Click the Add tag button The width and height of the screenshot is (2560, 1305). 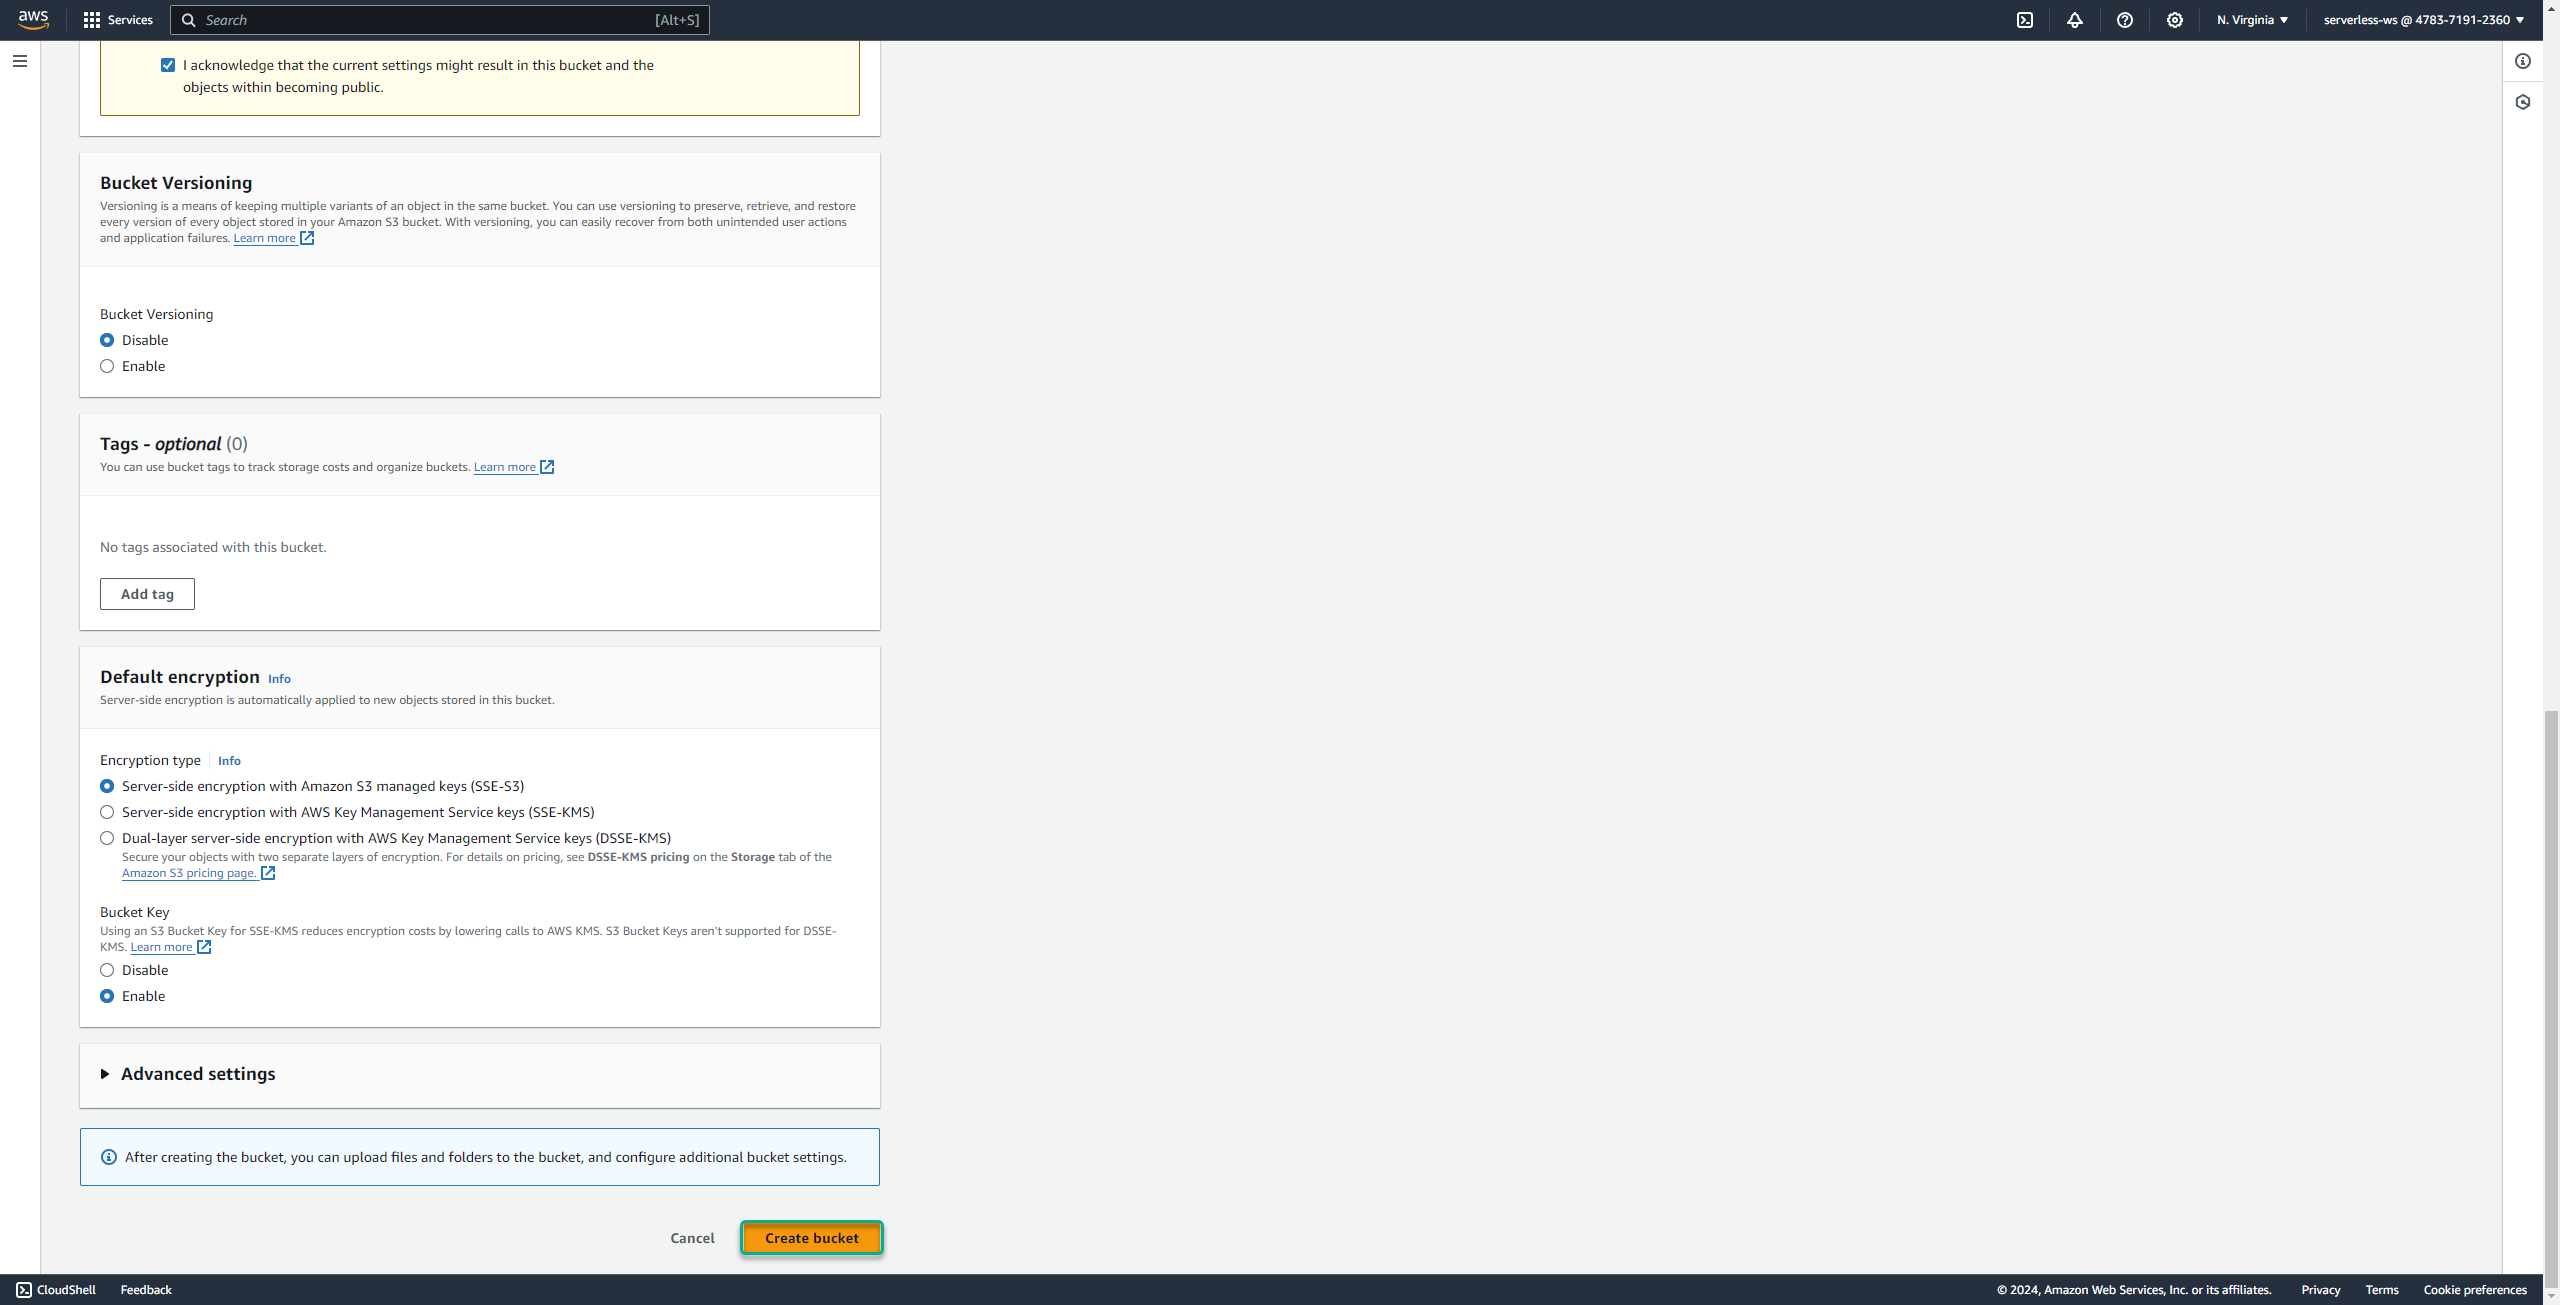tap(147, 594)
